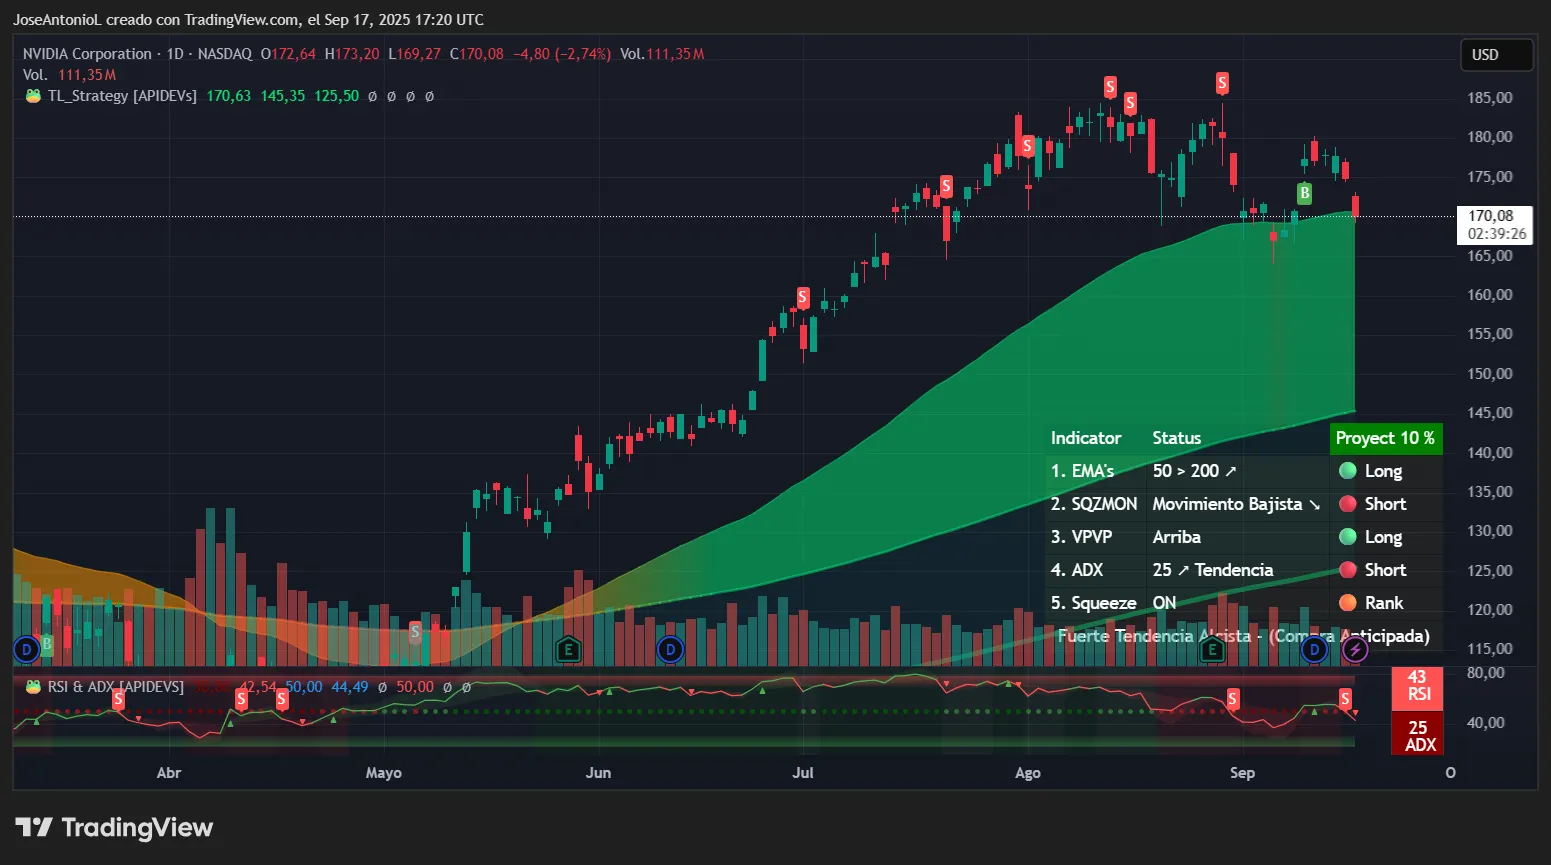The height and width of the screenshot is (865, 1551).
Task: Toggle the orange Rank dot on the Squeeze row
Action: (x=1348, y=603)
